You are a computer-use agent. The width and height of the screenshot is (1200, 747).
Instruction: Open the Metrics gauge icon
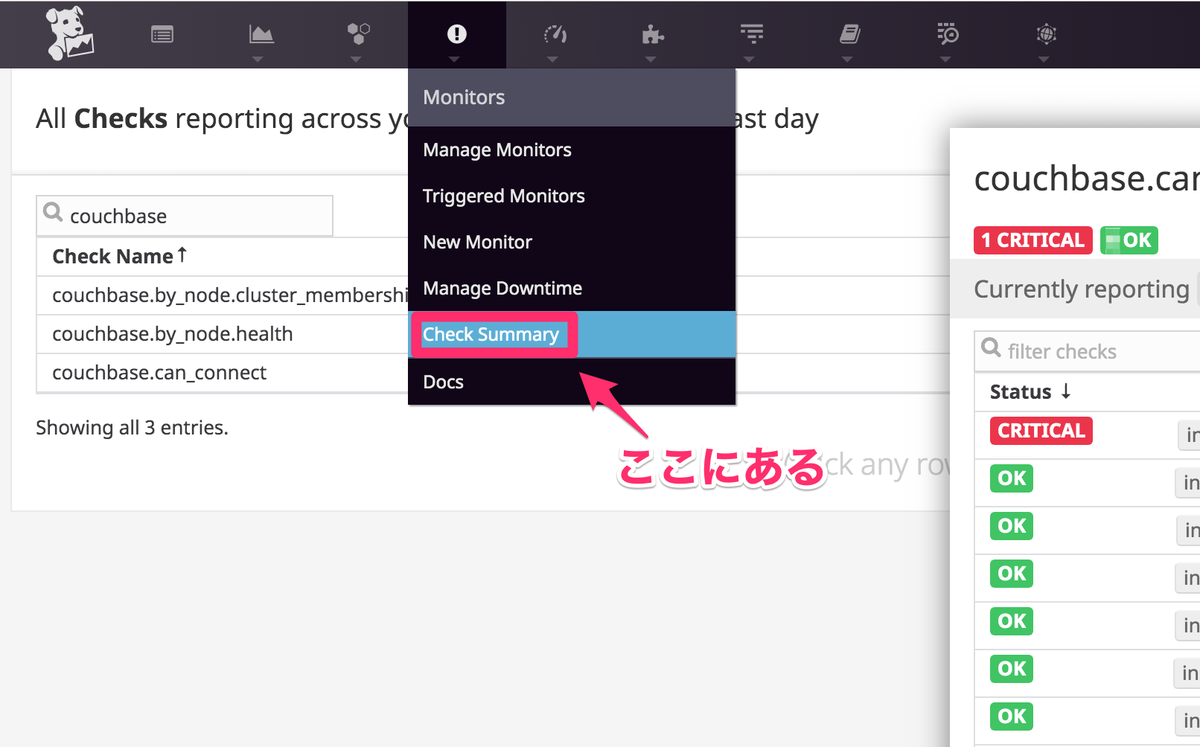555,34
